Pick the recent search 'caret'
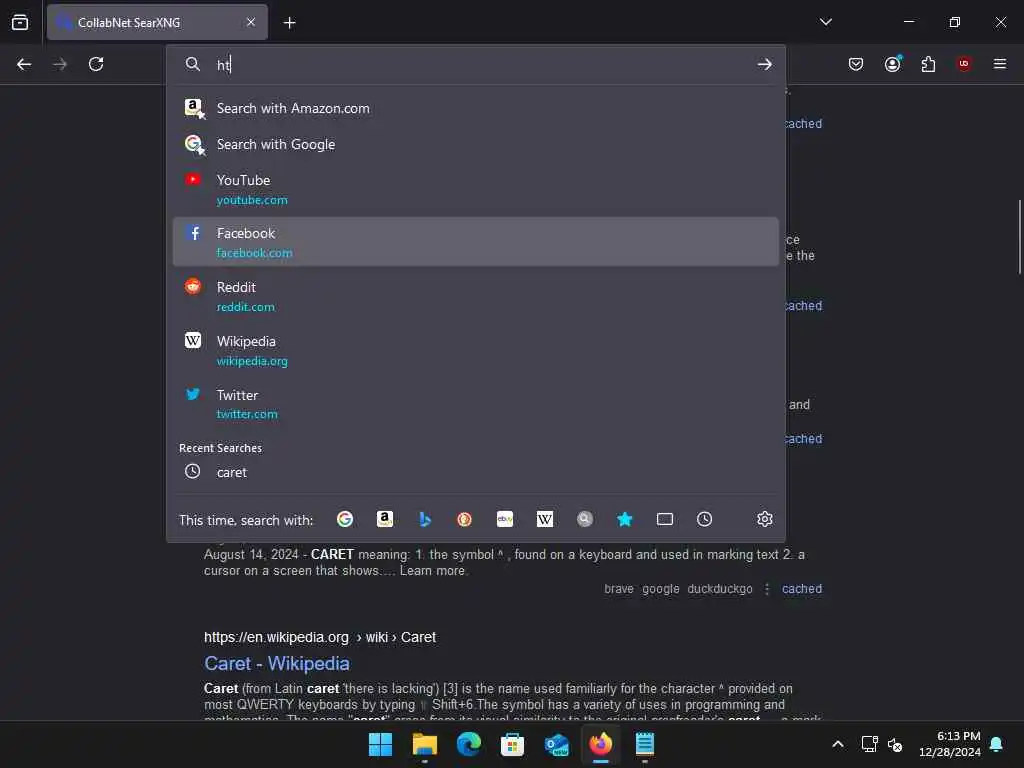Image resolution: width=1024 pixels, height=768 pixels. point(475,472)
